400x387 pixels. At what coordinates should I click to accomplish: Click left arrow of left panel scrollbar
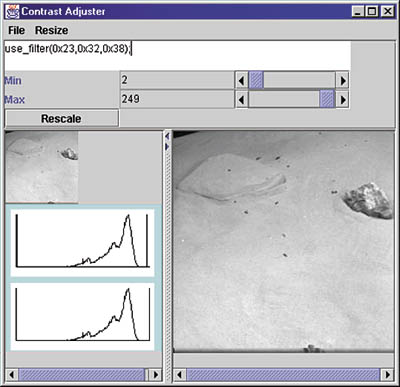click(x=12, y=375)
